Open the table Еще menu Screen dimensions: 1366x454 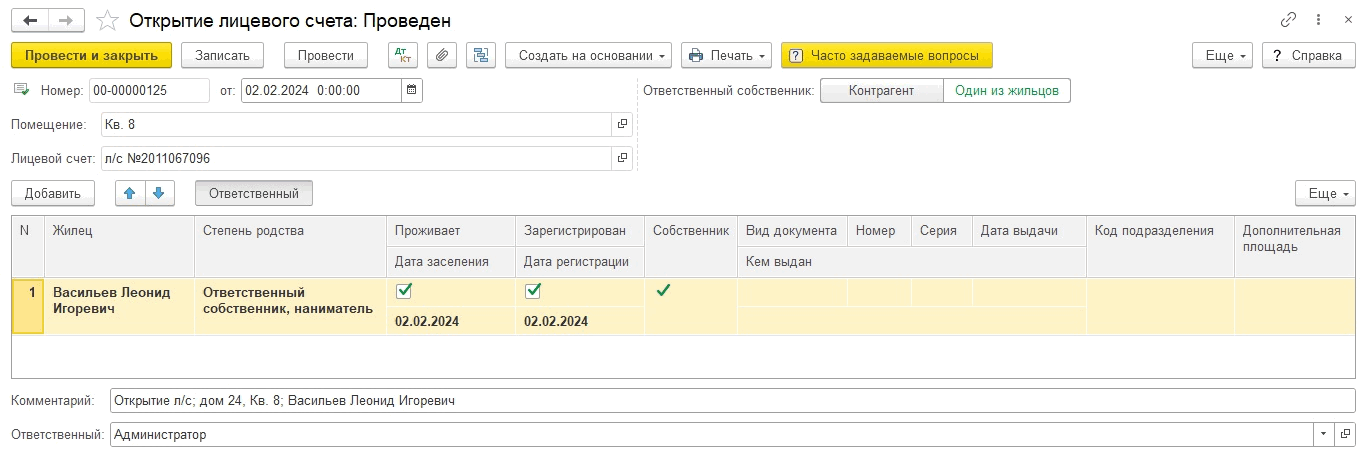(1325, 193)
